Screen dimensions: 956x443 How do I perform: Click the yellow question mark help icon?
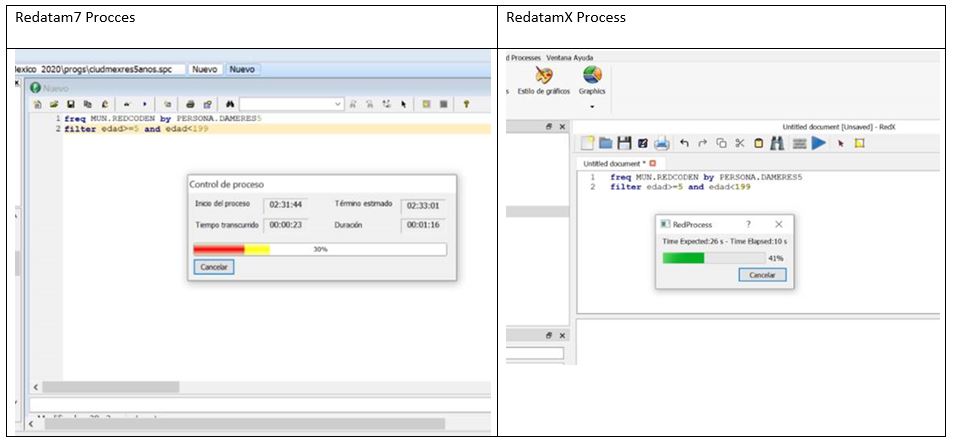[465, 103]
